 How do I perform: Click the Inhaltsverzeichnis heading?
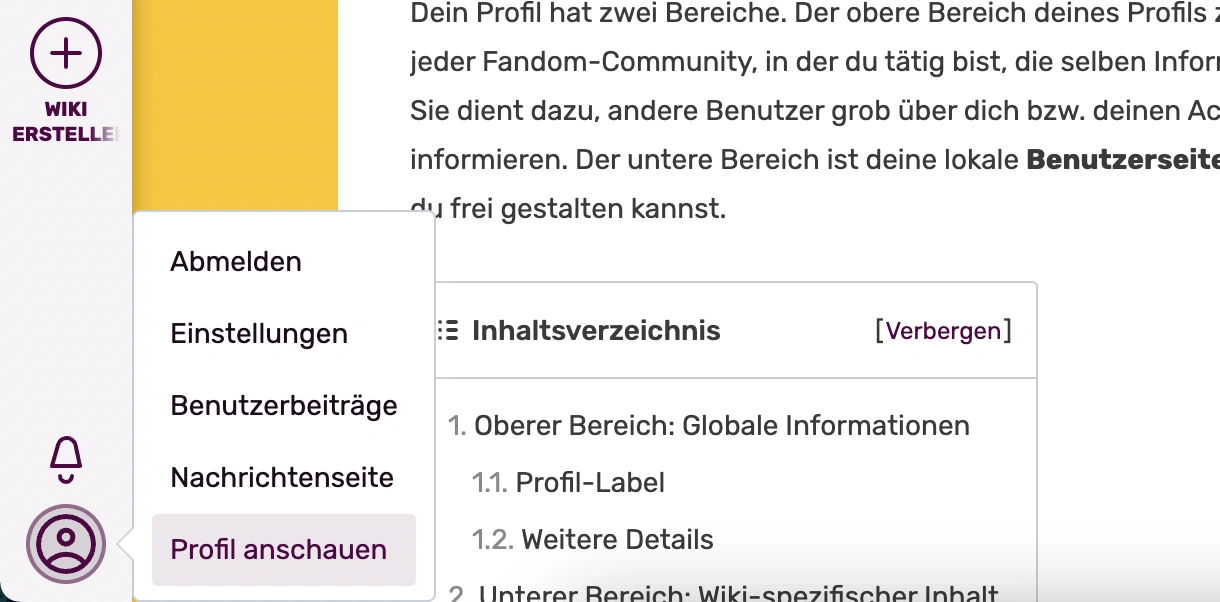pos(596,331)
